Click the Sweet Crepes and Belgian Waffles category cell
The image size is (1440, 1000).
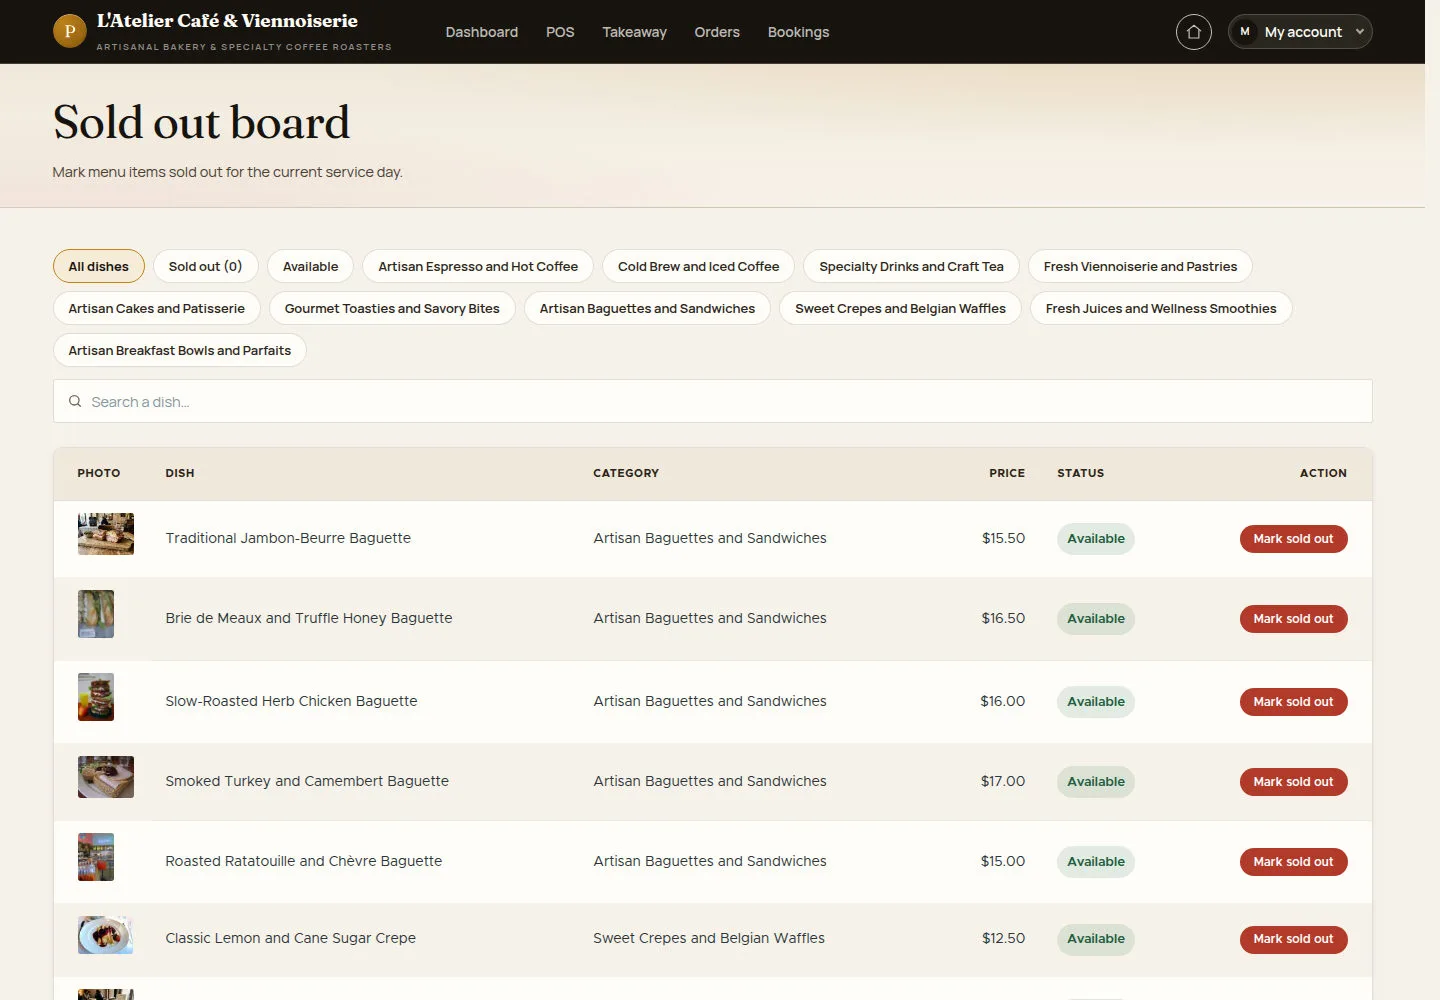pos(709,938)
